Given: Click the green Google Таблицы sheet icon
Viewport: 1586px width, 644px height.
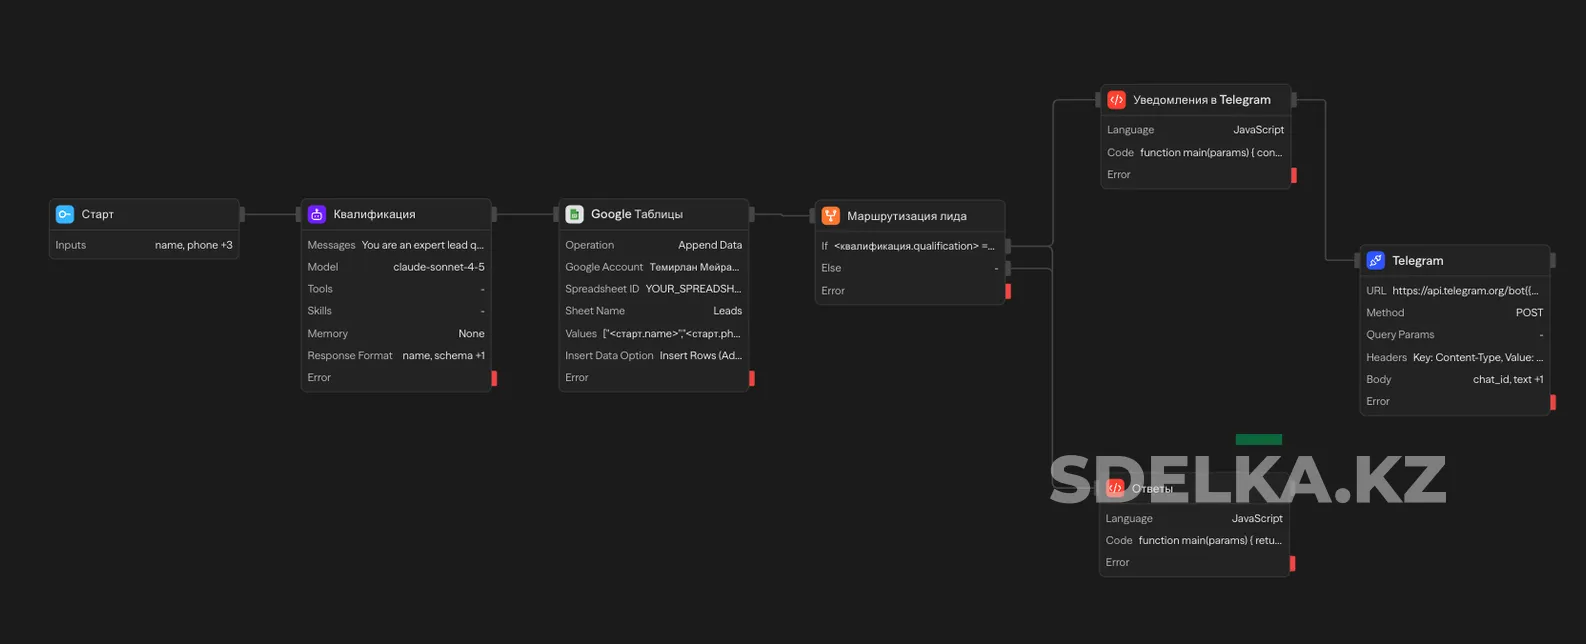Looking at the screenshot, I should (574, 214).
